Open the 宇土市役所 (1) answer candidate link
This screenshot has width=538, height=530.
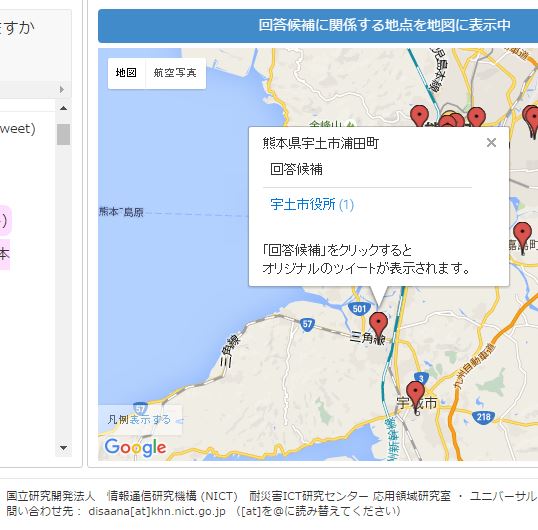(x=312, y=204)
